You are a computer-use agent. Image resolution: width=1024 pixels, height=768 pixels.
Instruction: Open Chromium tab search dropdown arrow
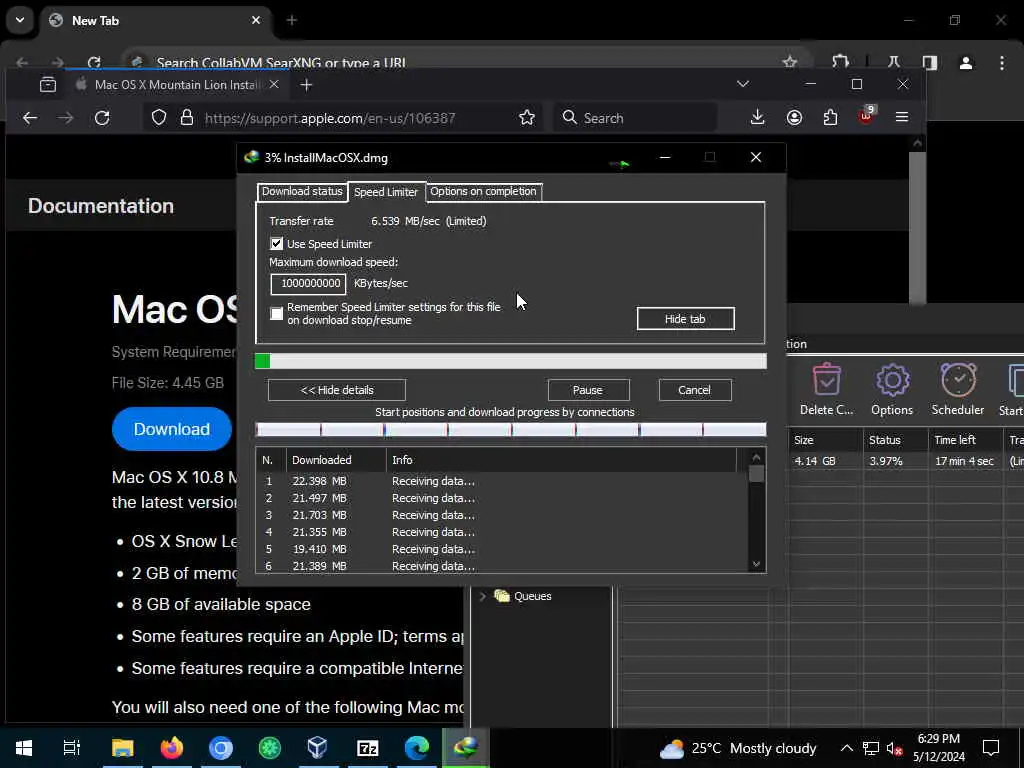(x=20, y=20)
